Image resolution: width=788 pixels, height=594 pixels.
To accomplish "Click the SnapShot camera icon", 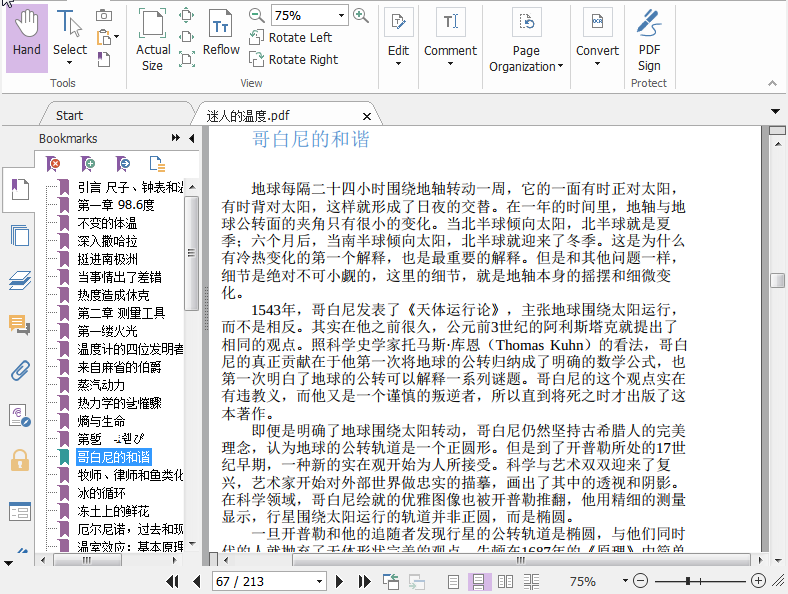I will click(104, 15).
